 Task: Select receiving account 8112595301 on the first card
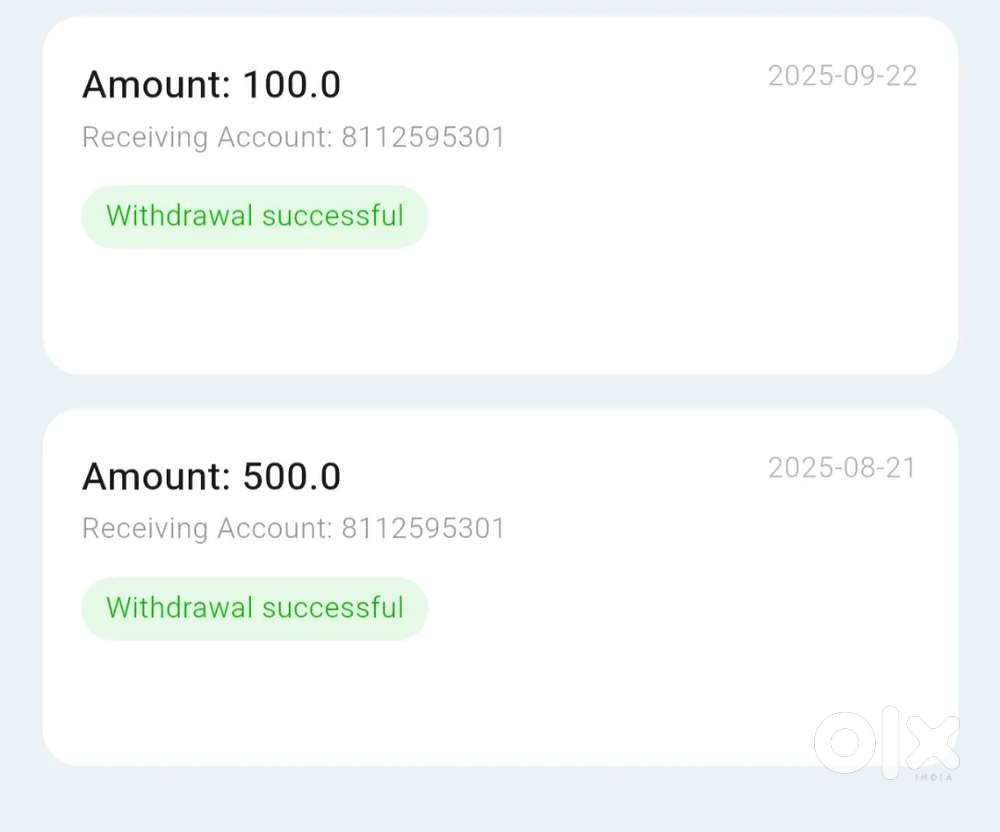click(x=293, y=137)
